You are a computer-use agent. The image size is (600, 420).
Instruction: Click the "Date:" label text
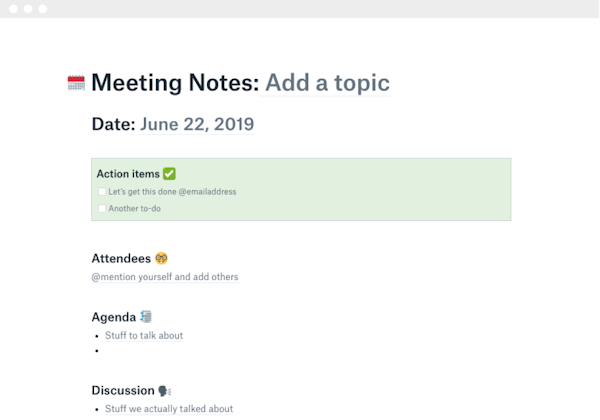pyautogui.click(x=112, y=125)
